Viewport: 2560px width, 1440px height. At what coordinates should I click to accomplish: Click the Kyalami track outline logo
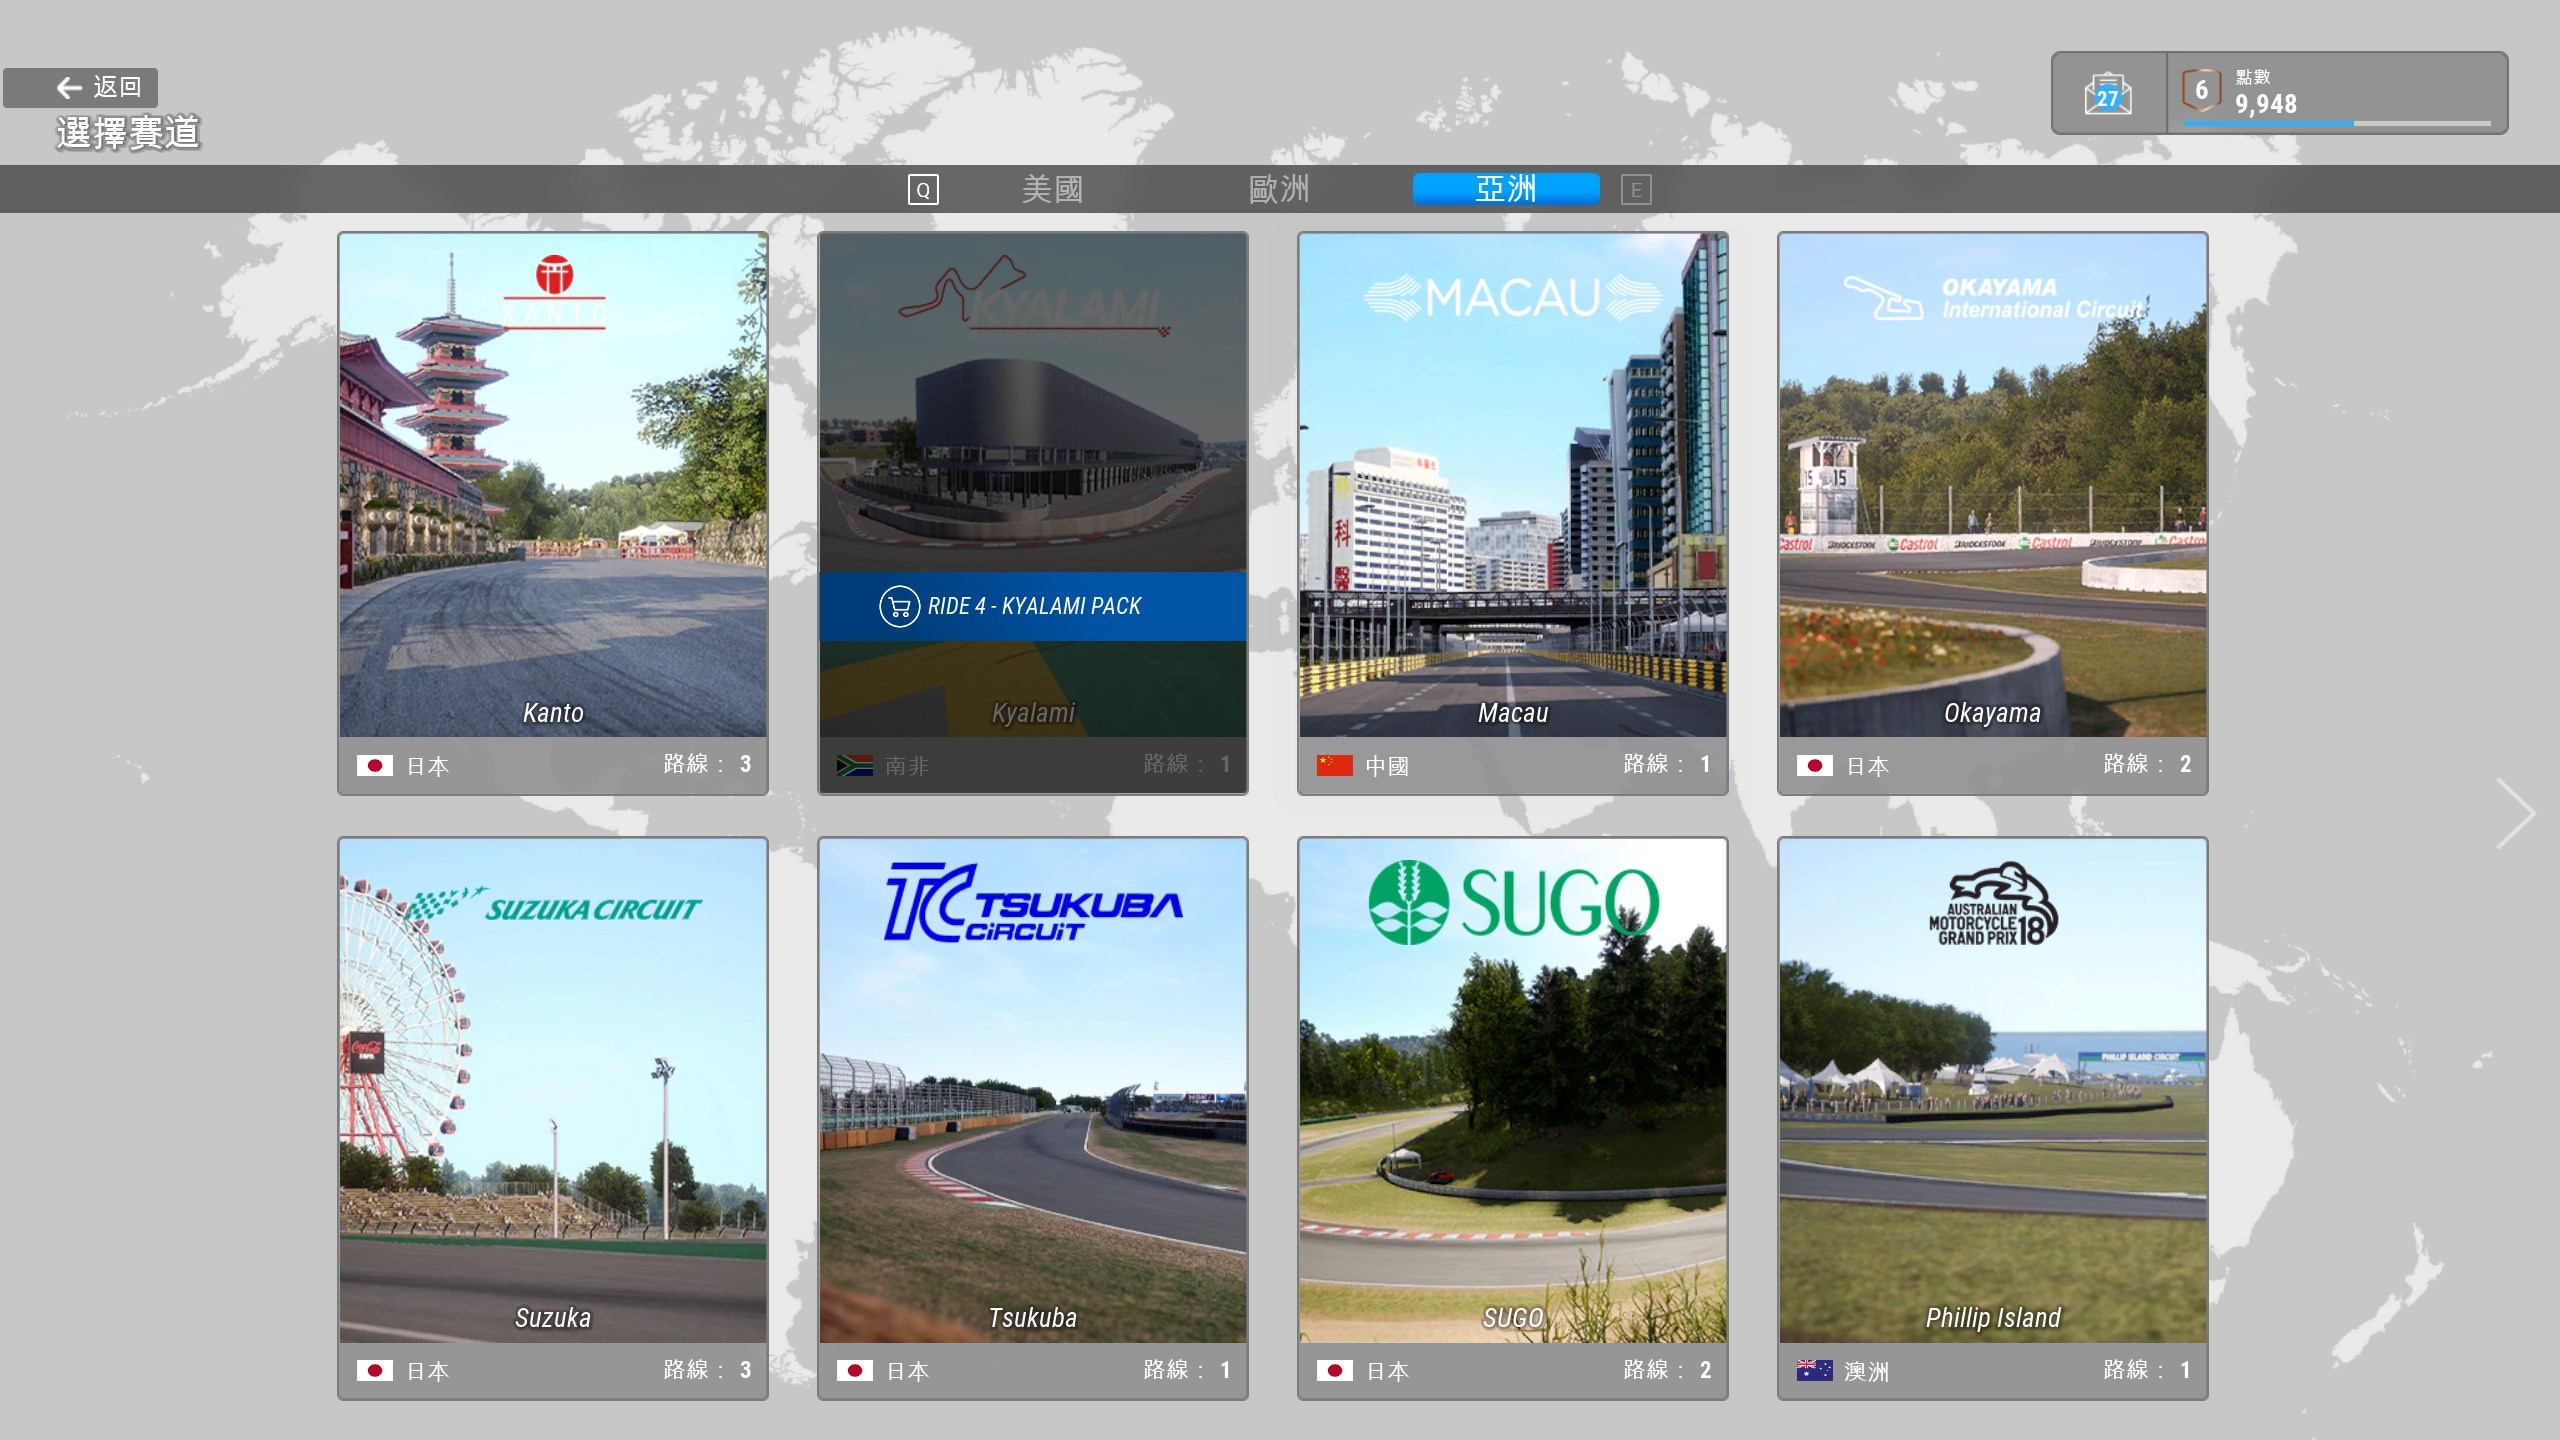[1033, 297]
